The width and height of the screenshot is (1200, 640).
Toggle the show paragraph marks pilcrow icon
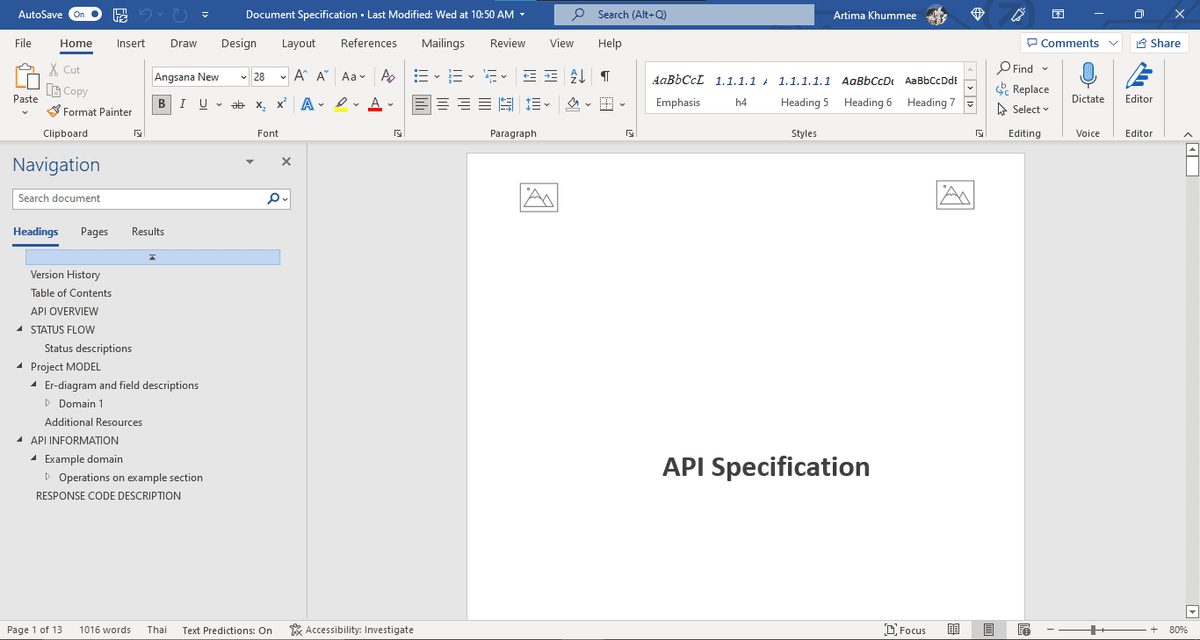click(605, 77)
